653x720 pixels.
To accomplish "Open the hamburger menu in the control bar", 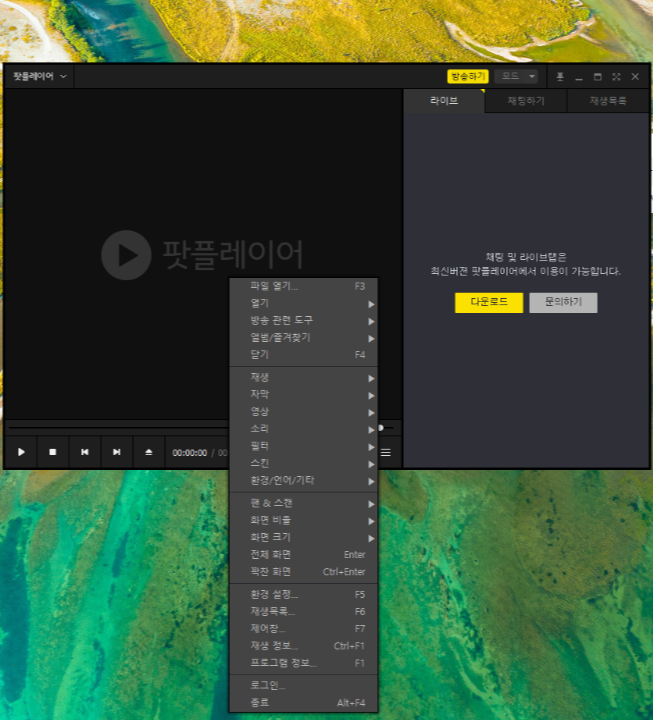I will 386,453.
